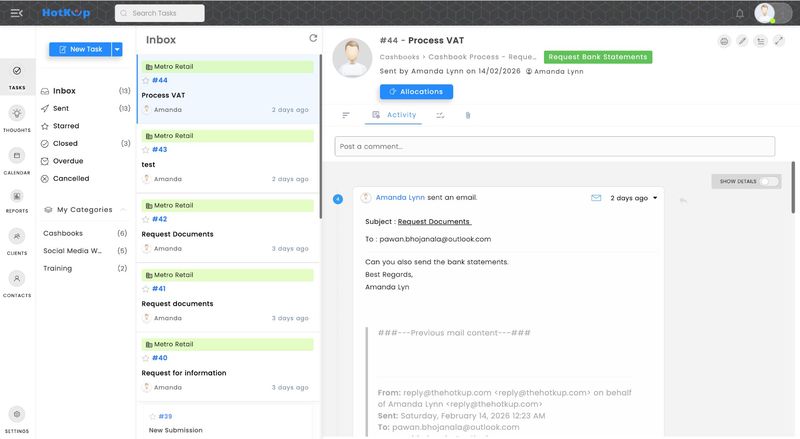
Task: Reply to the email with arrow icon
Action: 683,201
